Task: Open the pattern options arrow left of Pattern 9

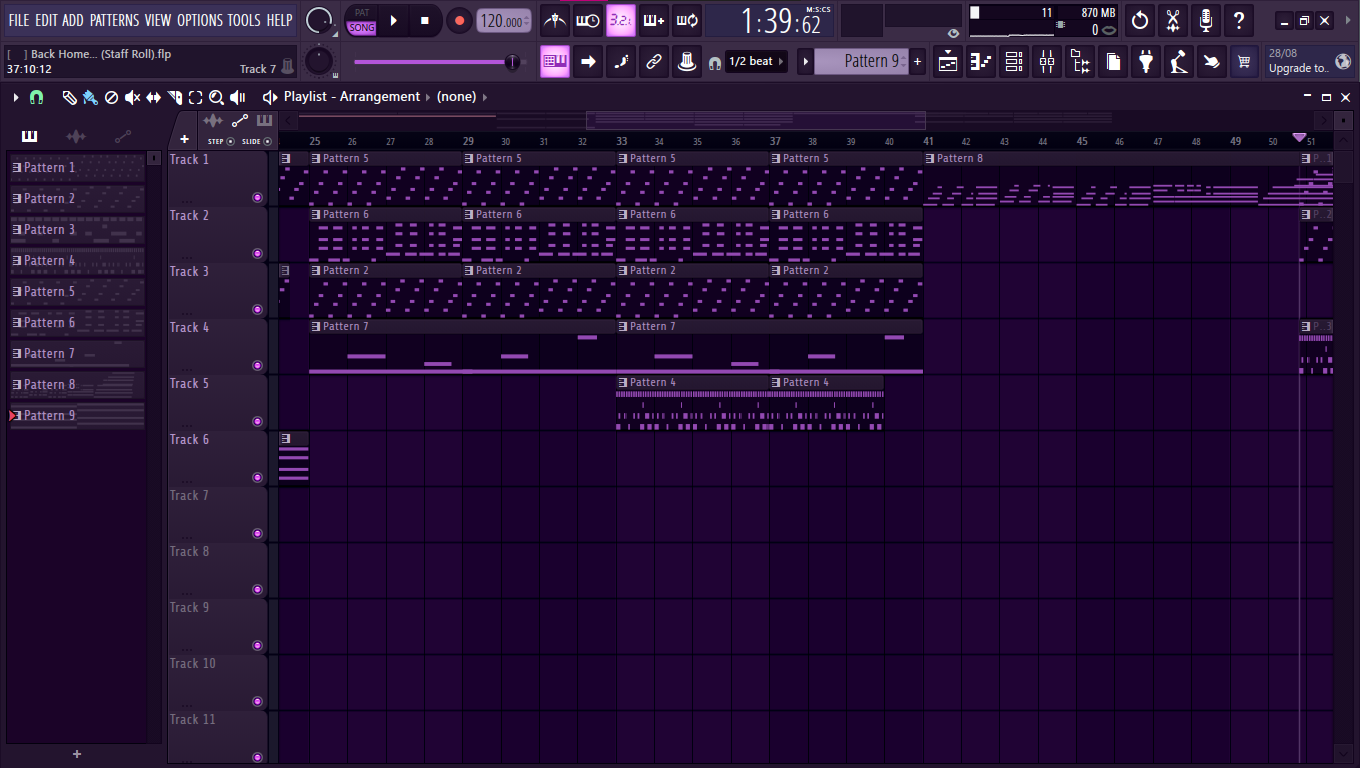Action: pos(805,62)
